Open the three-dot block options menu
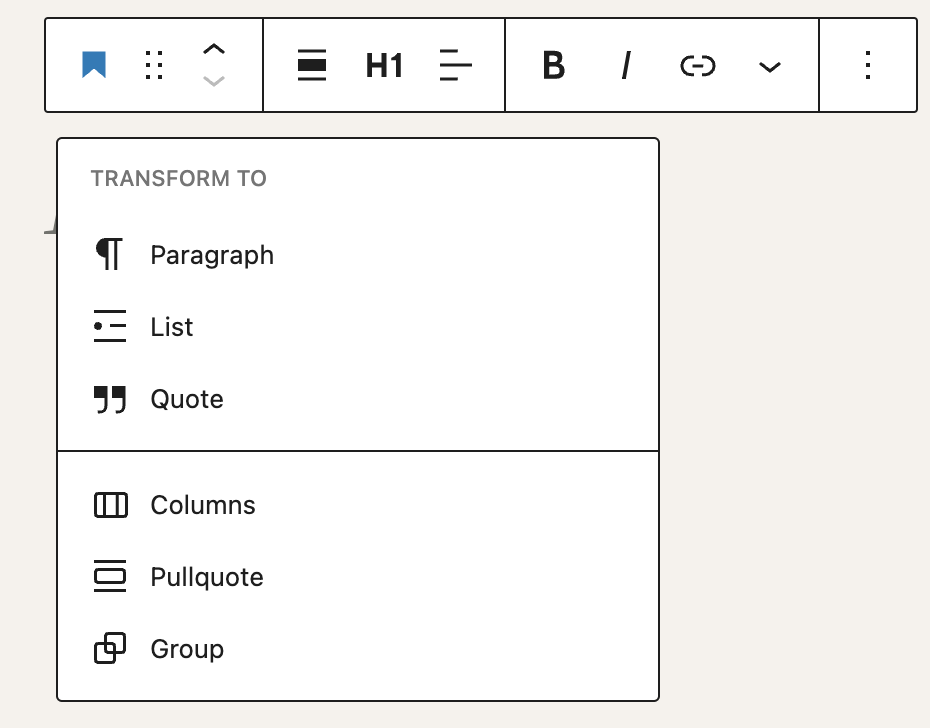The image size is (930, 728). click(x=867, y=66)
